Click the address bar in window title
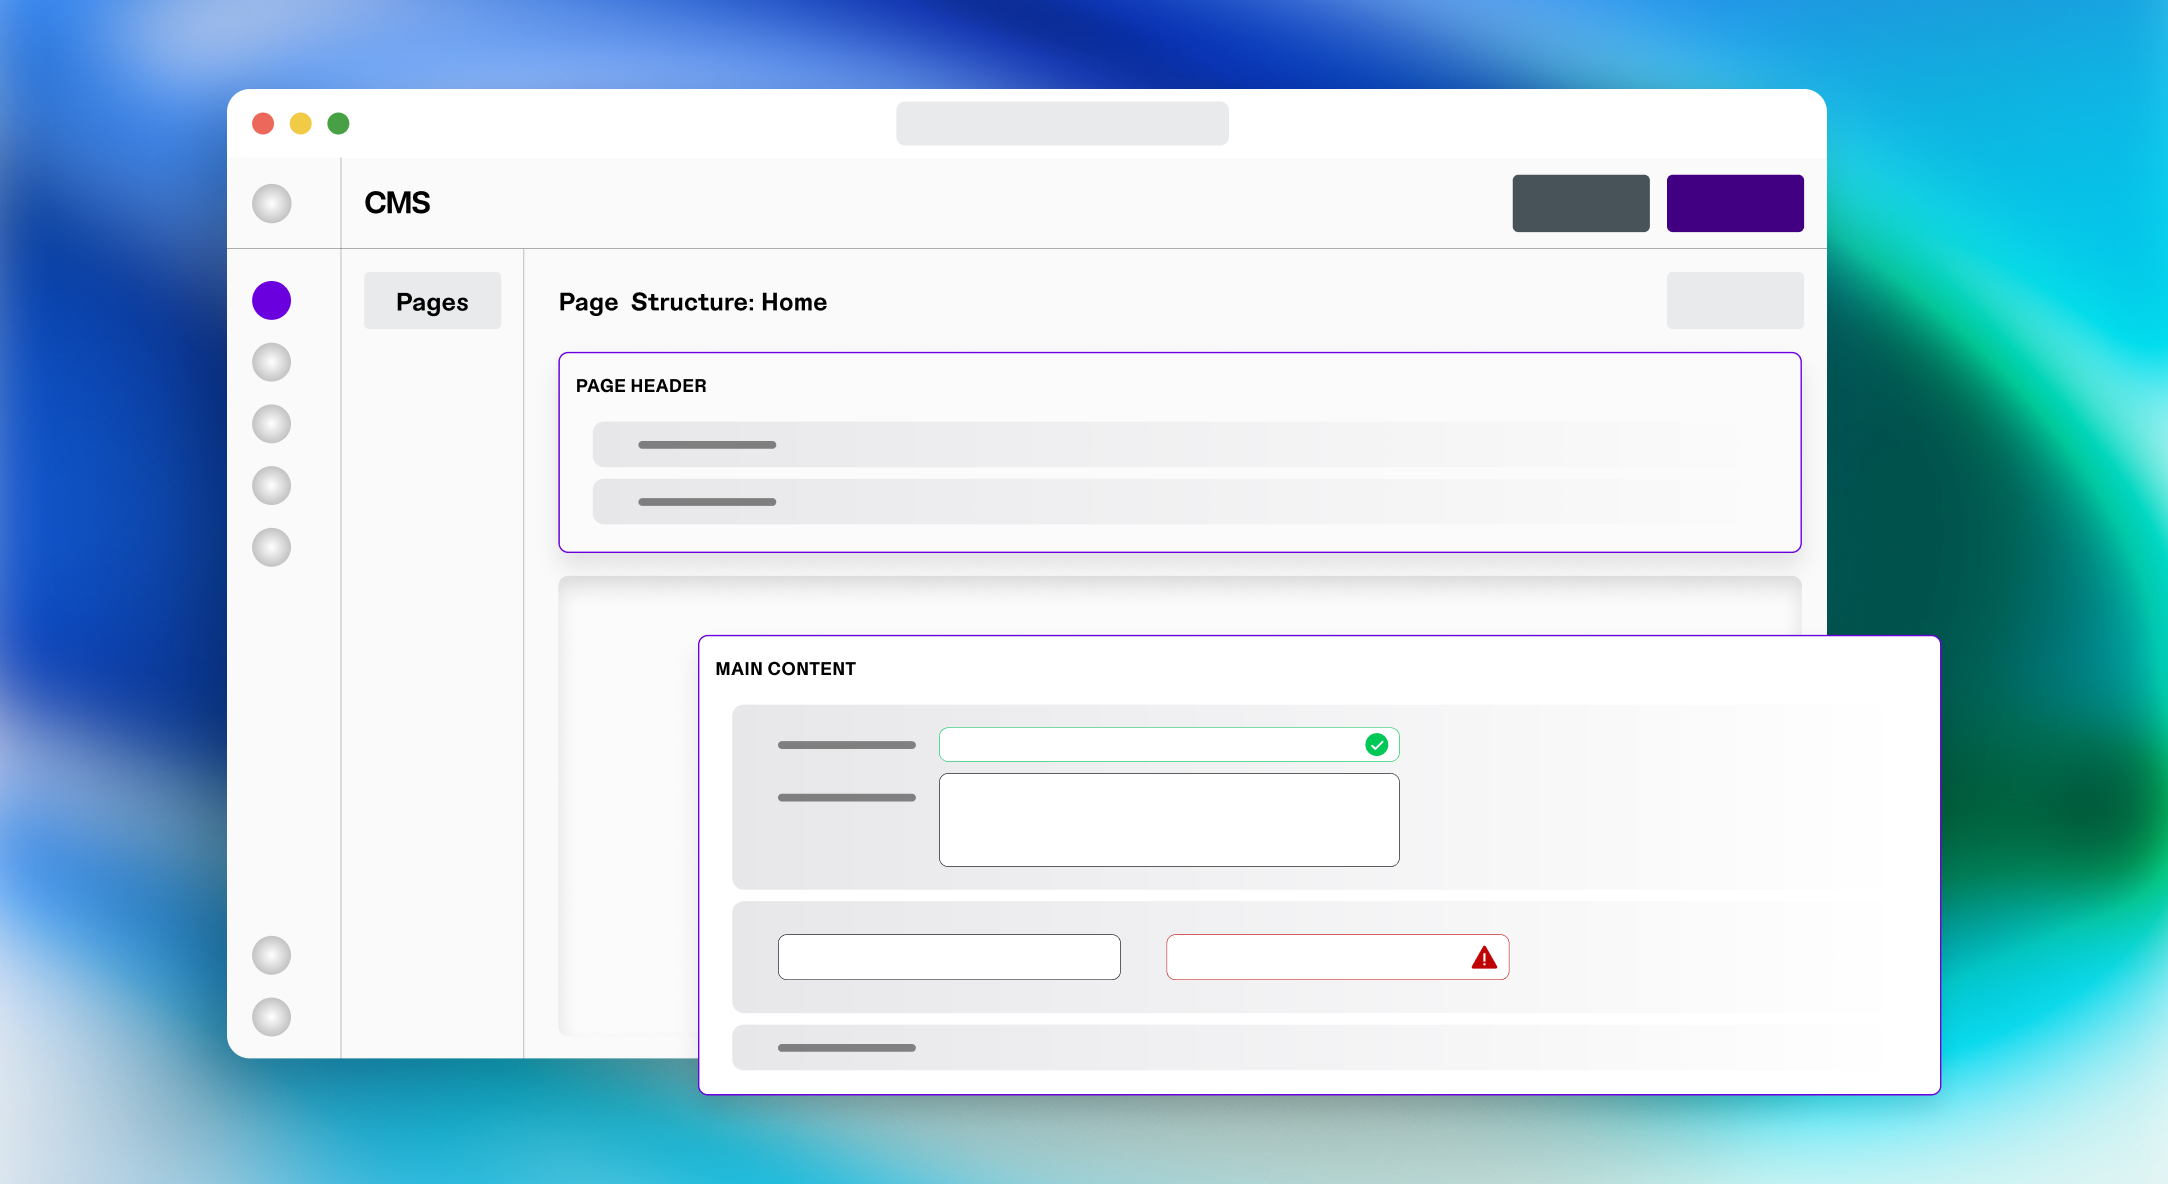The image size is (2168, 1184). (1062, 123)
